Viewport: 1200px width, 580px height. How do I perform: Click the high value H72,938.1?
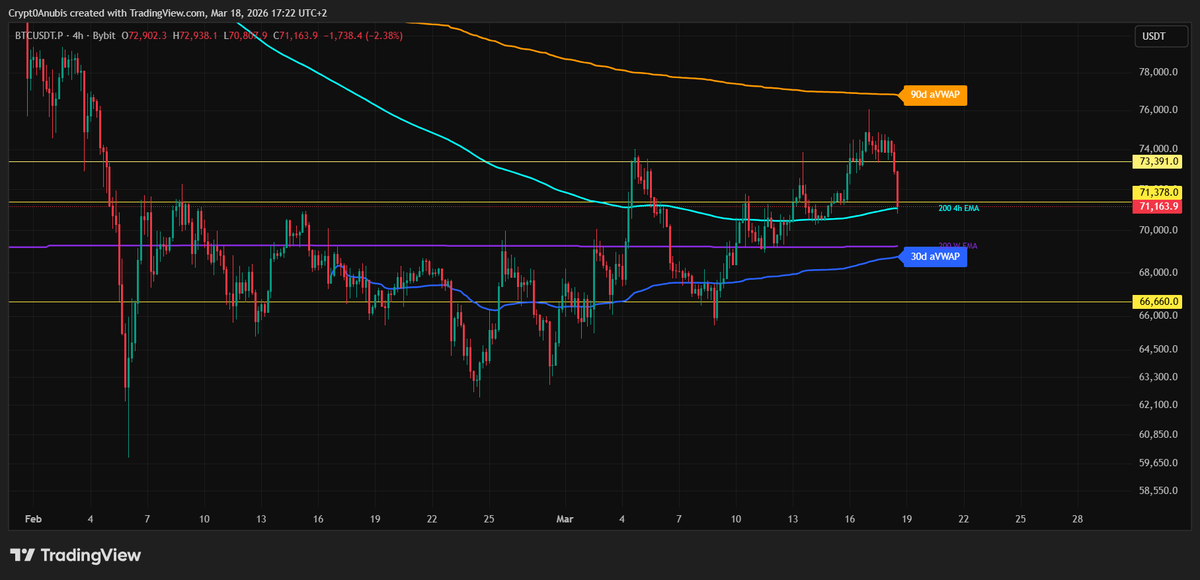(x=195, y=36)
